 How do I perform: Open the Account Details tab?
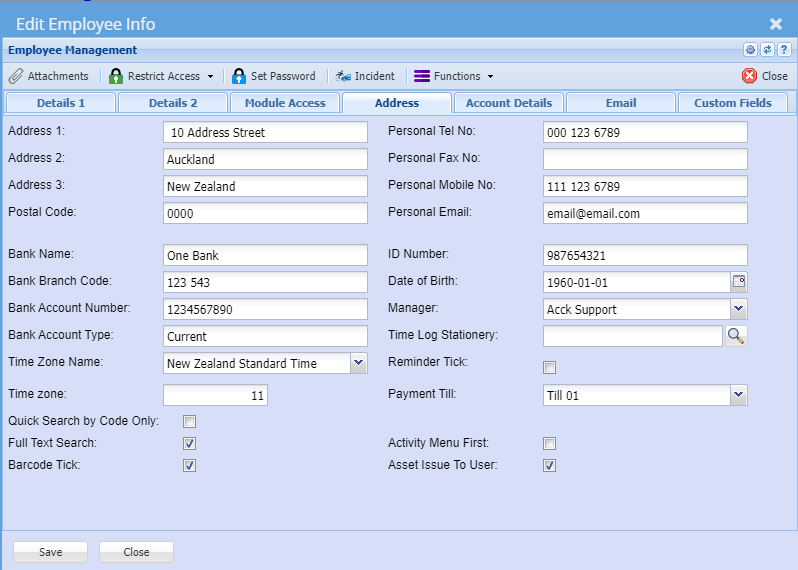508,102
